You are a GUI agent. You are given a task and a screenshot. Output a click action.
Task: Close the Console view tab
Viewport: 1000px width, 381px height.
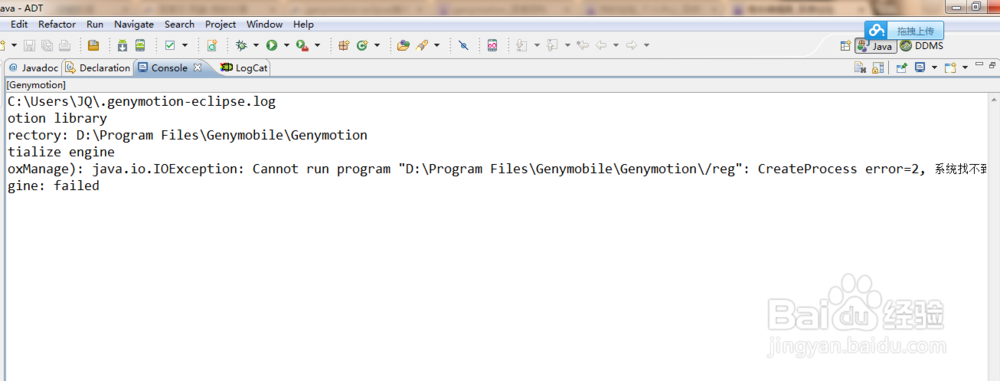point(198,67)
